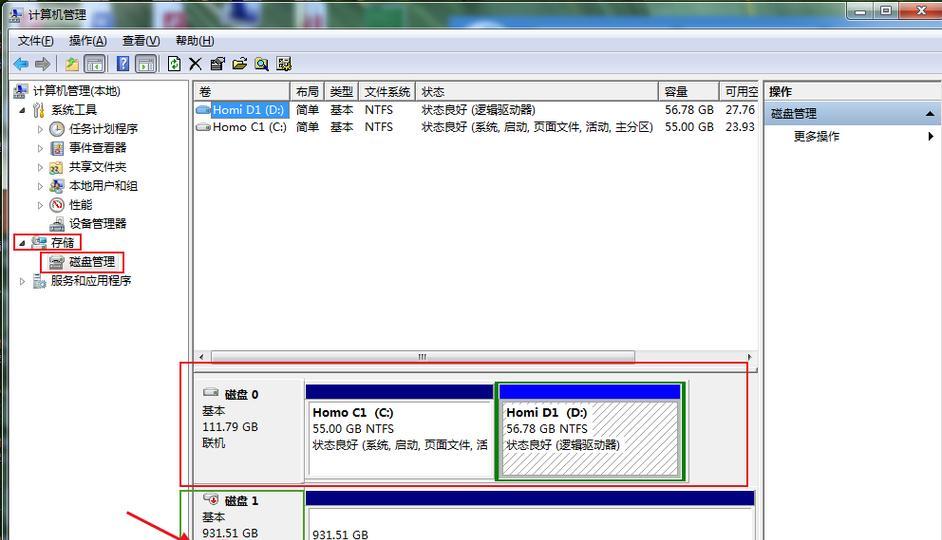Sort by the 类型 column header
The image size is (942, 540).
(x=341, y=91)
